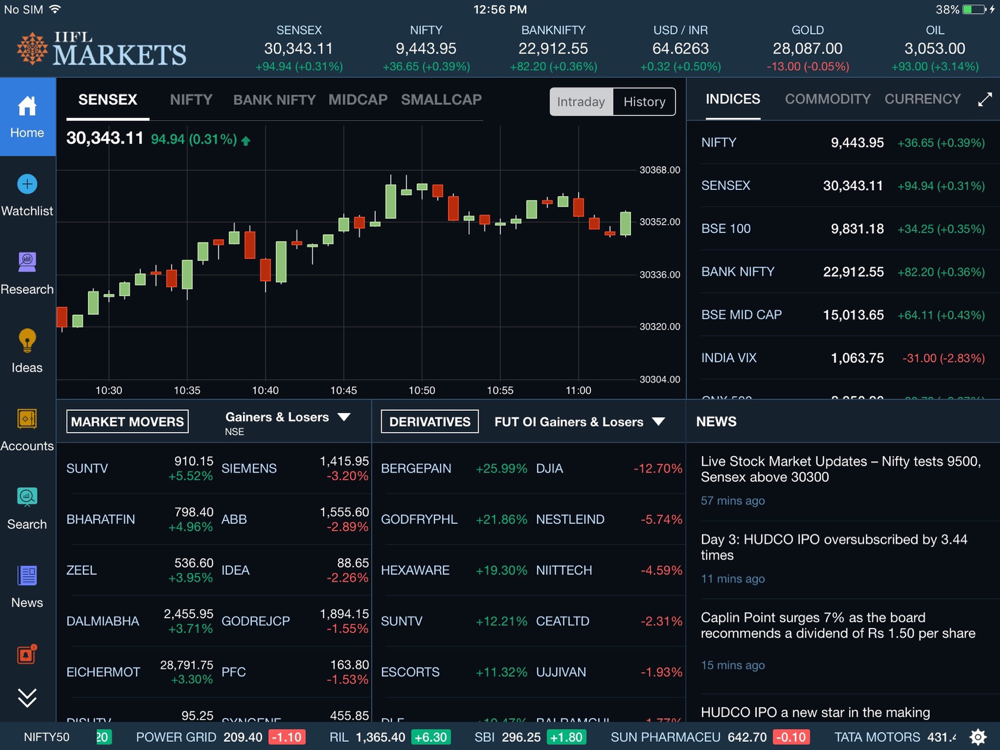Open the UJJIVAN derivative row

click(x=609, y=672)
